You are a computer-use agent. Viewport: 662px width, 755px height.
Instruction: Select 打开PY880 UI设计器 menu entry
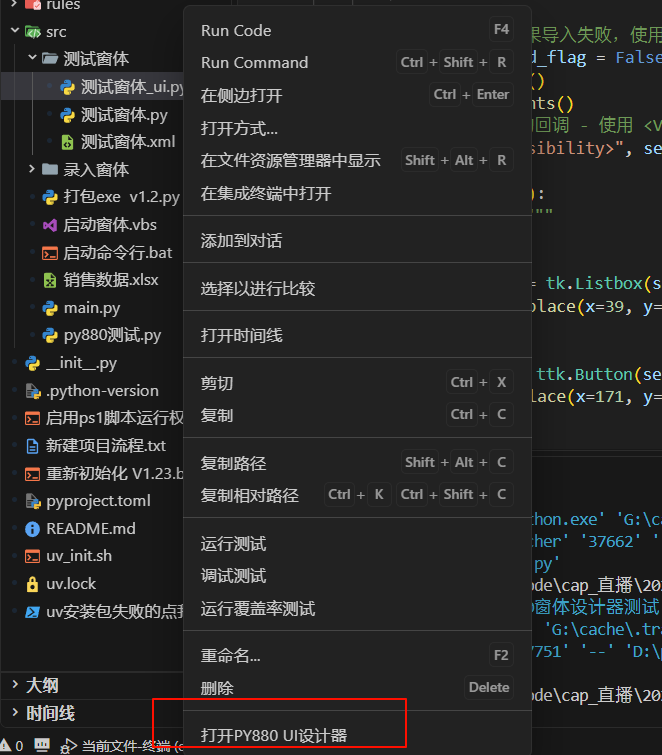click(357, 735)
